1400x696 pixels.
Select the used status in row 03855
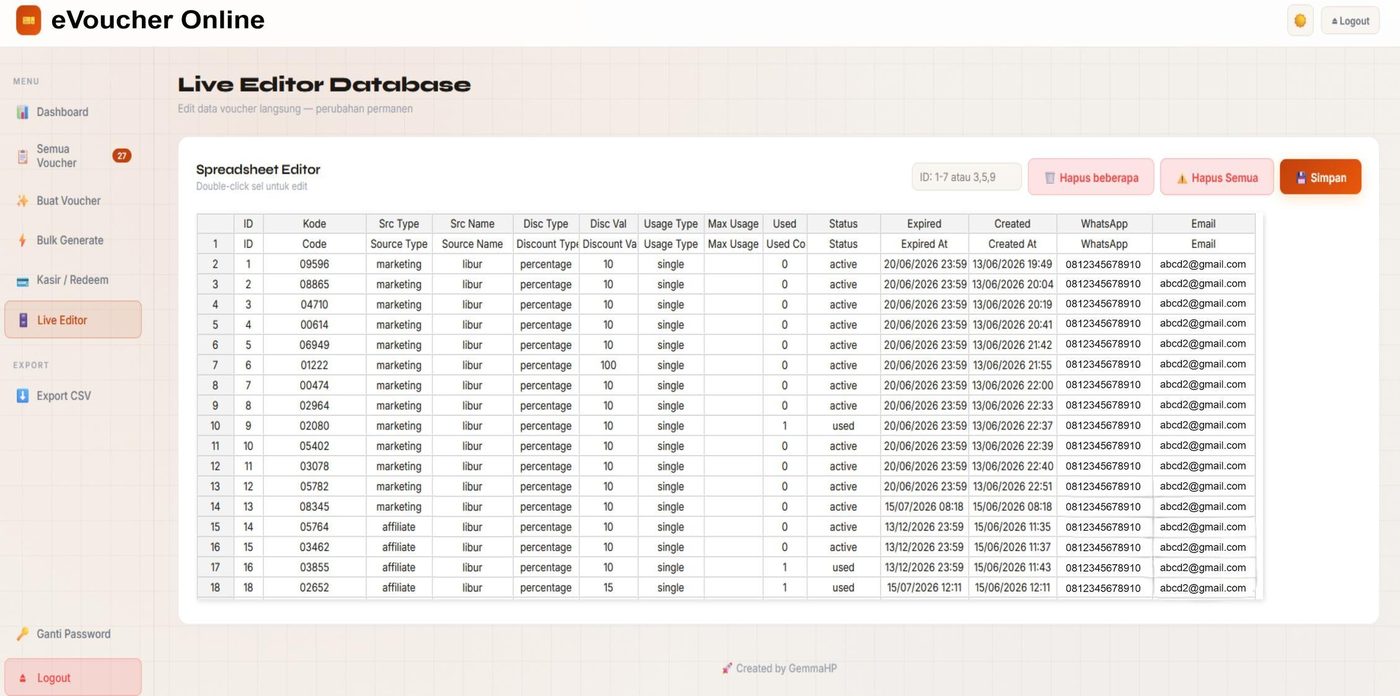843,568
